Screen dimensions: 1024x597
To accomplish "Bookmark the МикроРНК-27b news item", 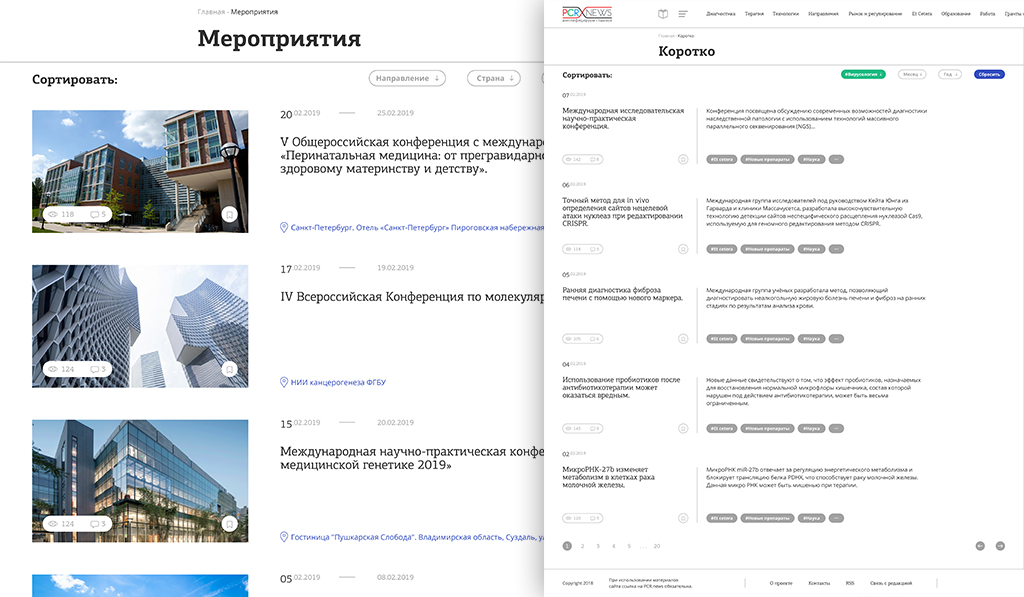I will tap(683, 518).
